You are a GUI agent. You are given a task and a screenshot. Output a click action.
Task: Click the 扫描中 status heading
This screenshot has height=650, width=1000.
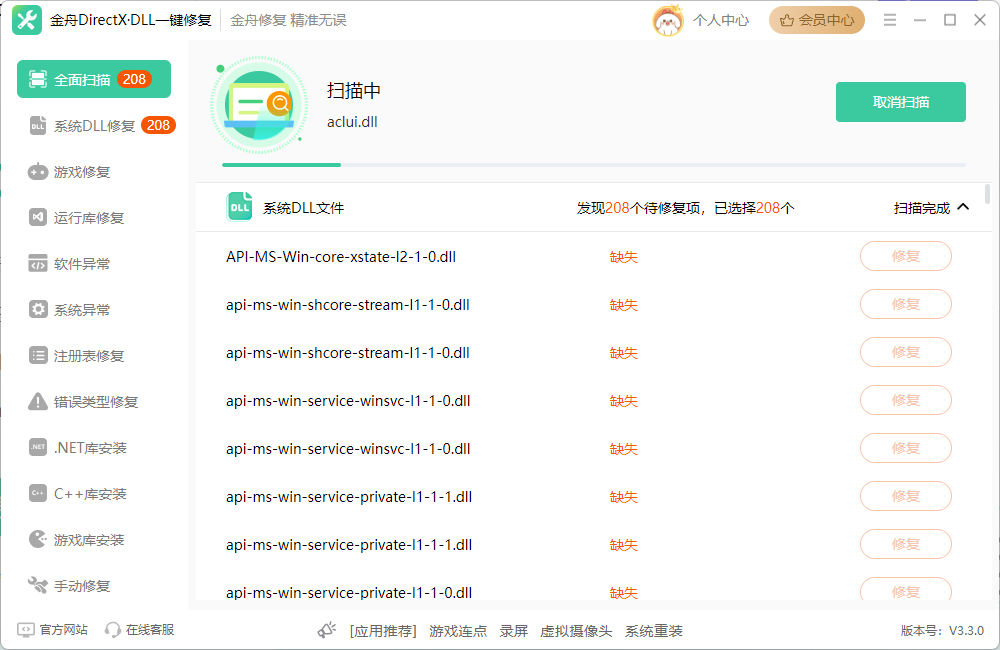(x=354, y=91)
